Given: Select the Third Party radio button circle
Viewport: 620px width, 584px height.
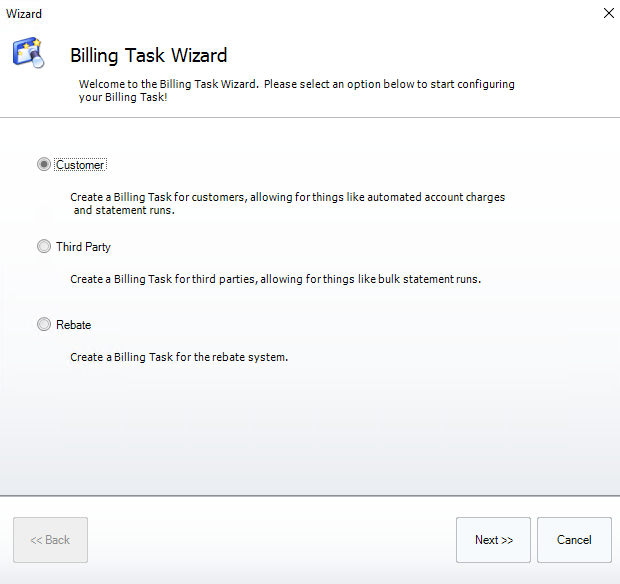Looking at the screenshot, I should (x=44, y=246).
